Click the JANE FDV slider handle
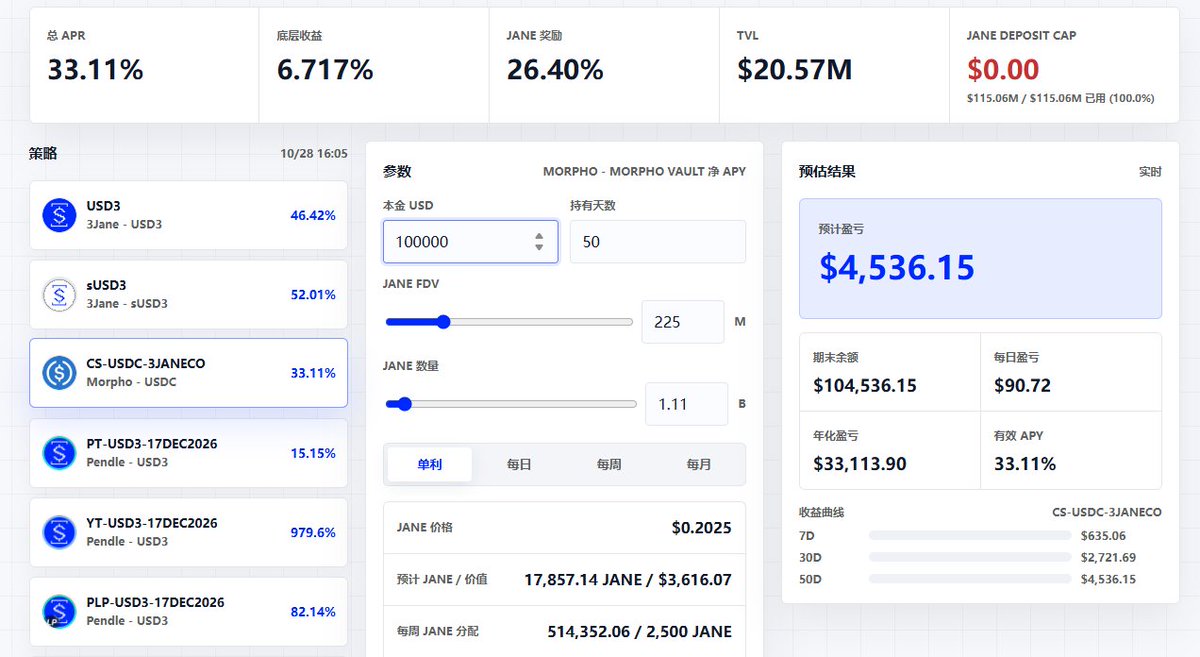Screen dimensions: 1200x657 click(x=443, y=322)
